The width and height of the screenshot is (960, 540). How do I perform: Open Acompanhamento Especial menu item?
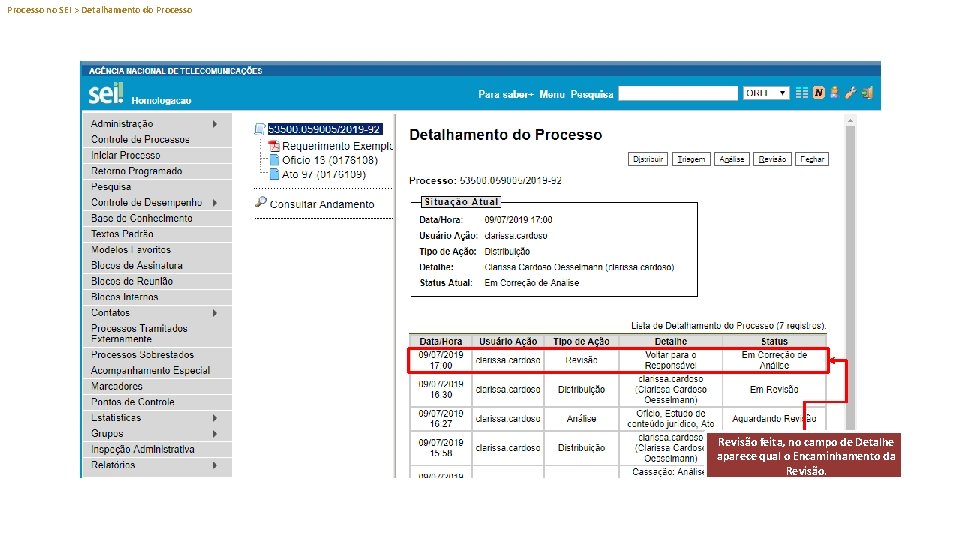point(150,371)
